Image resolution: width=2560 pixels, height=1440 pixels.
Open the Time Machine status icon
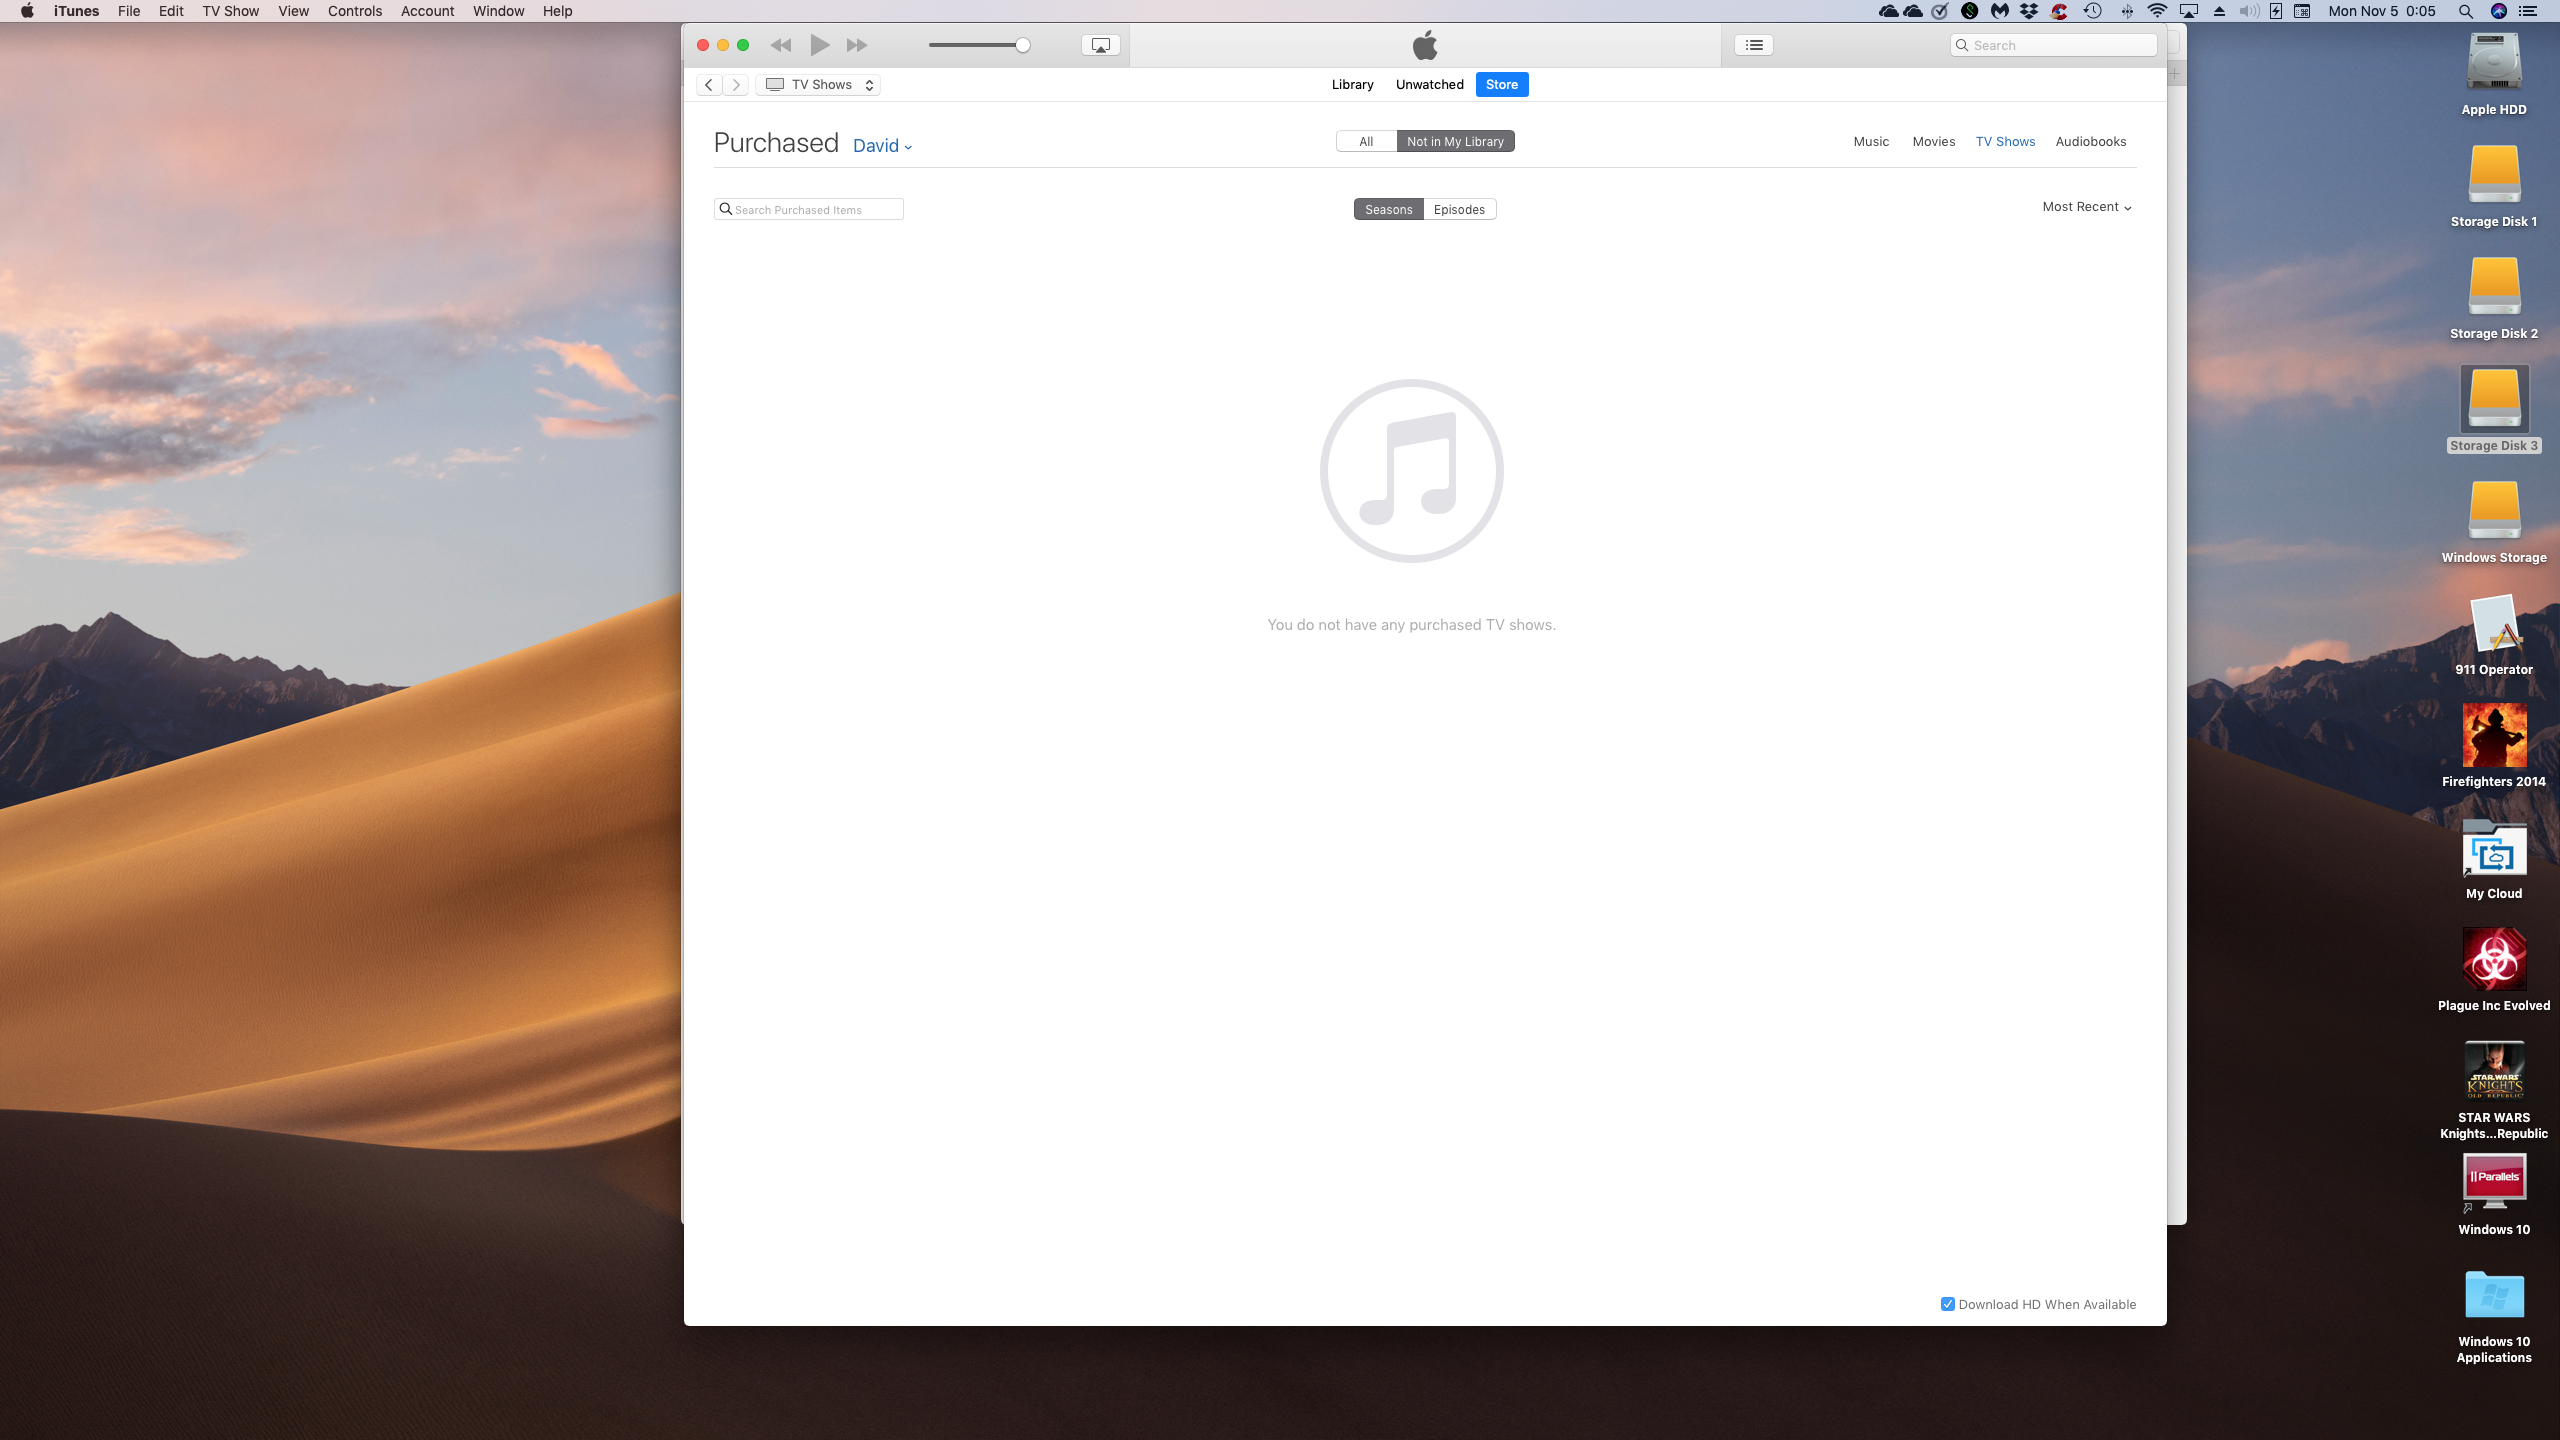(2092, 11)
